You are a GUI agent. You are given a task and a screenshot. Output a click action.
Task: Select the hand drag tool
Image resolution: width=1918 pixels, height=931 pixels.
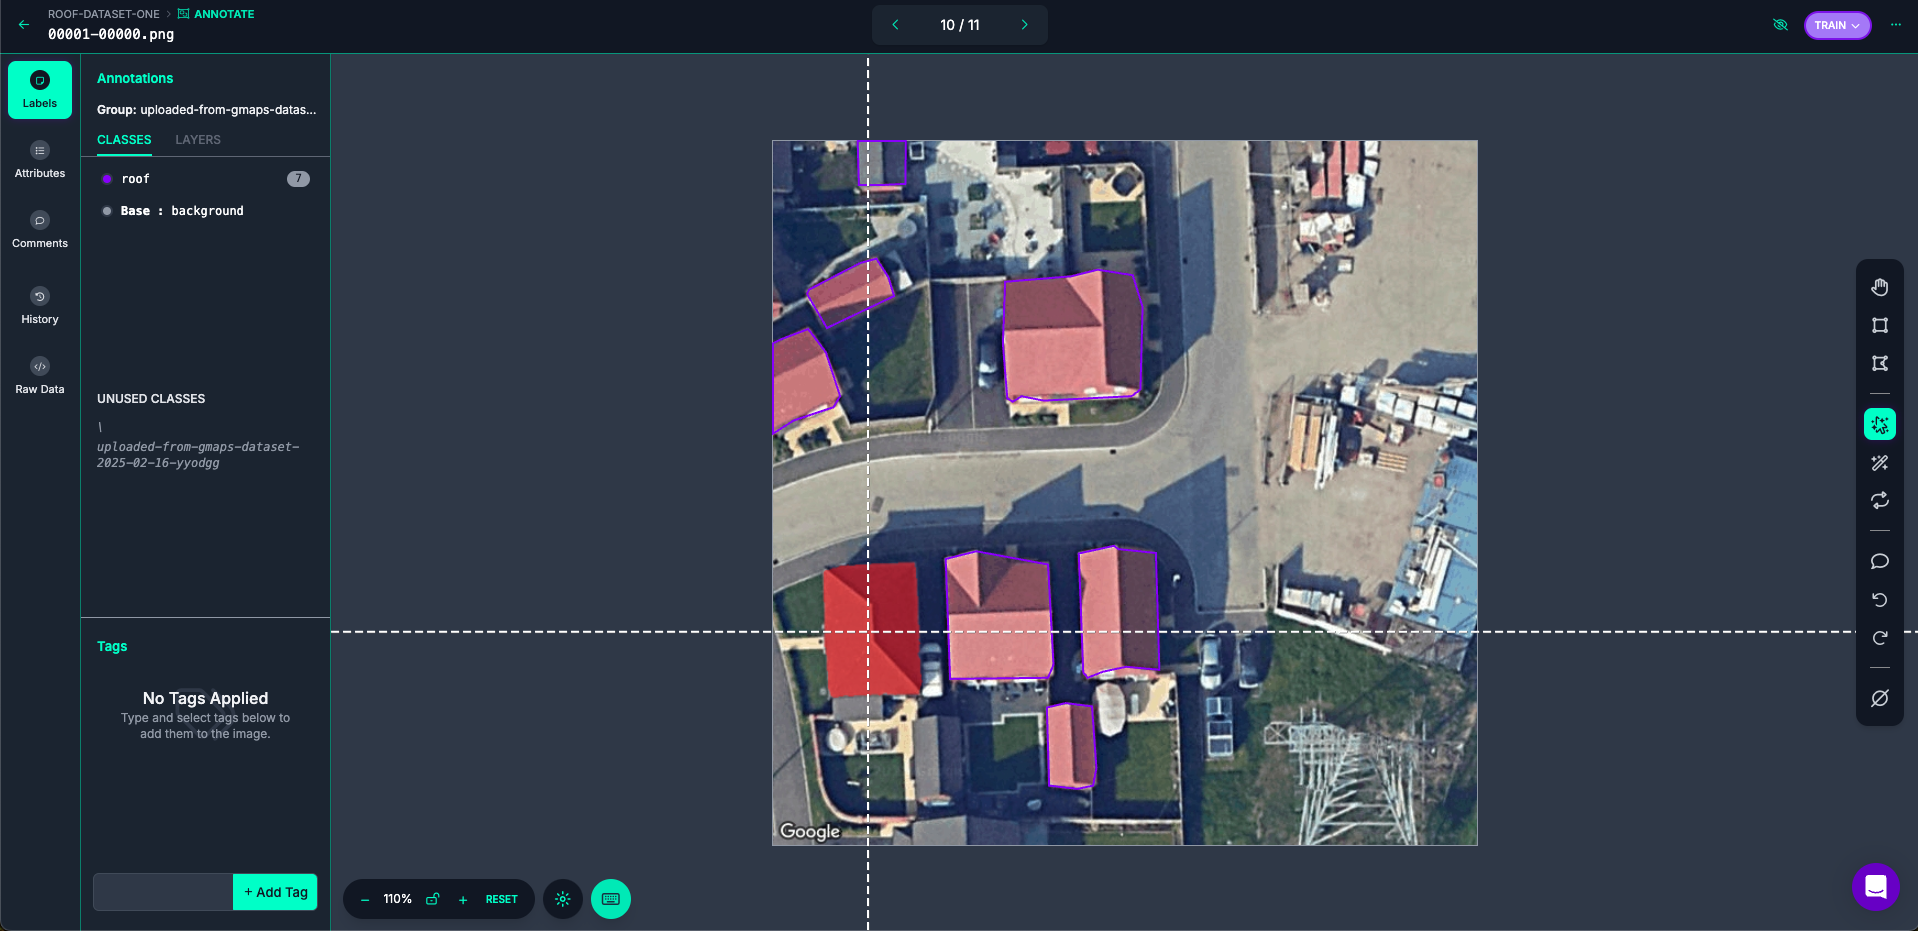(1879, 288)
